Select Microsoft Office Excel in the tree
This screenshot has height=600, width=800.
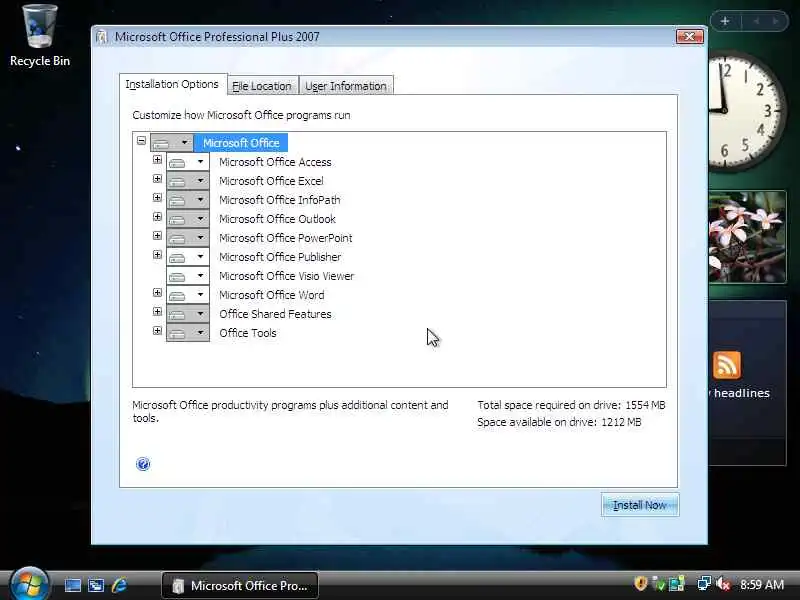pyautogui.click(x=271, y=181)
